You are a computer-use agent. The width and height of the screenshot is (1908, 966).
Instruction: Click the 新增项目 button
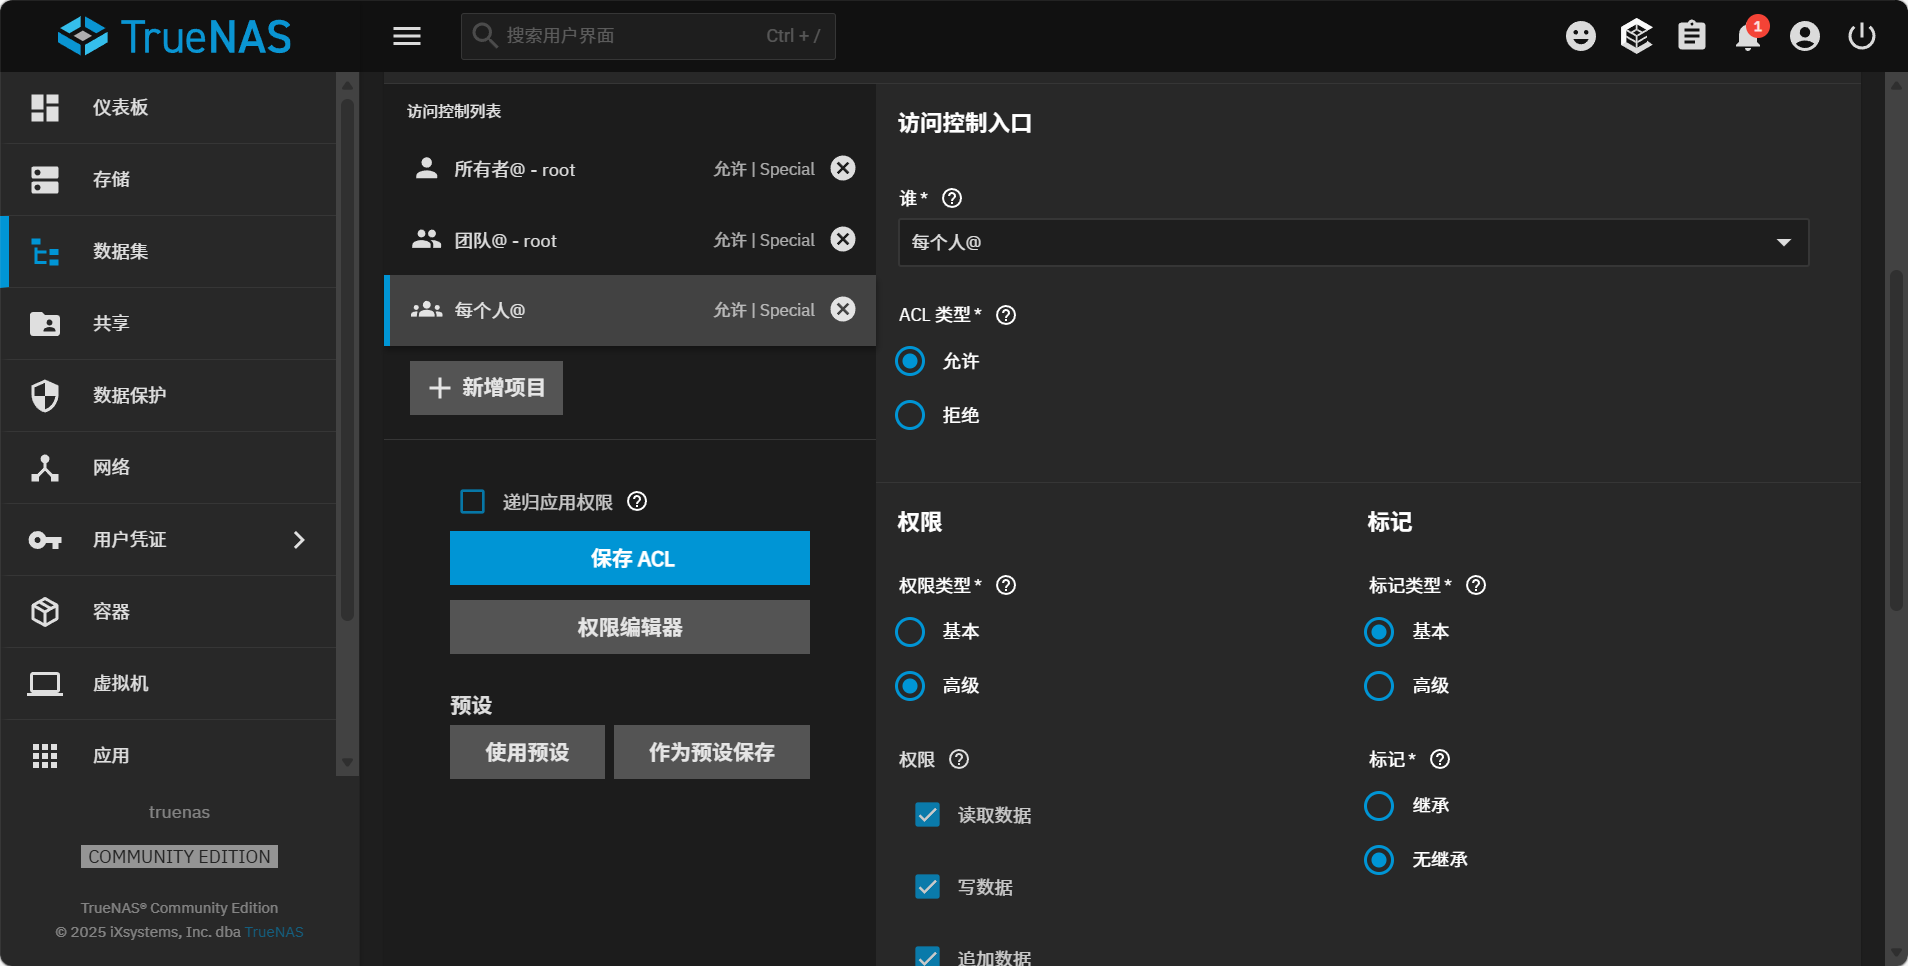[x=486, y=388]
